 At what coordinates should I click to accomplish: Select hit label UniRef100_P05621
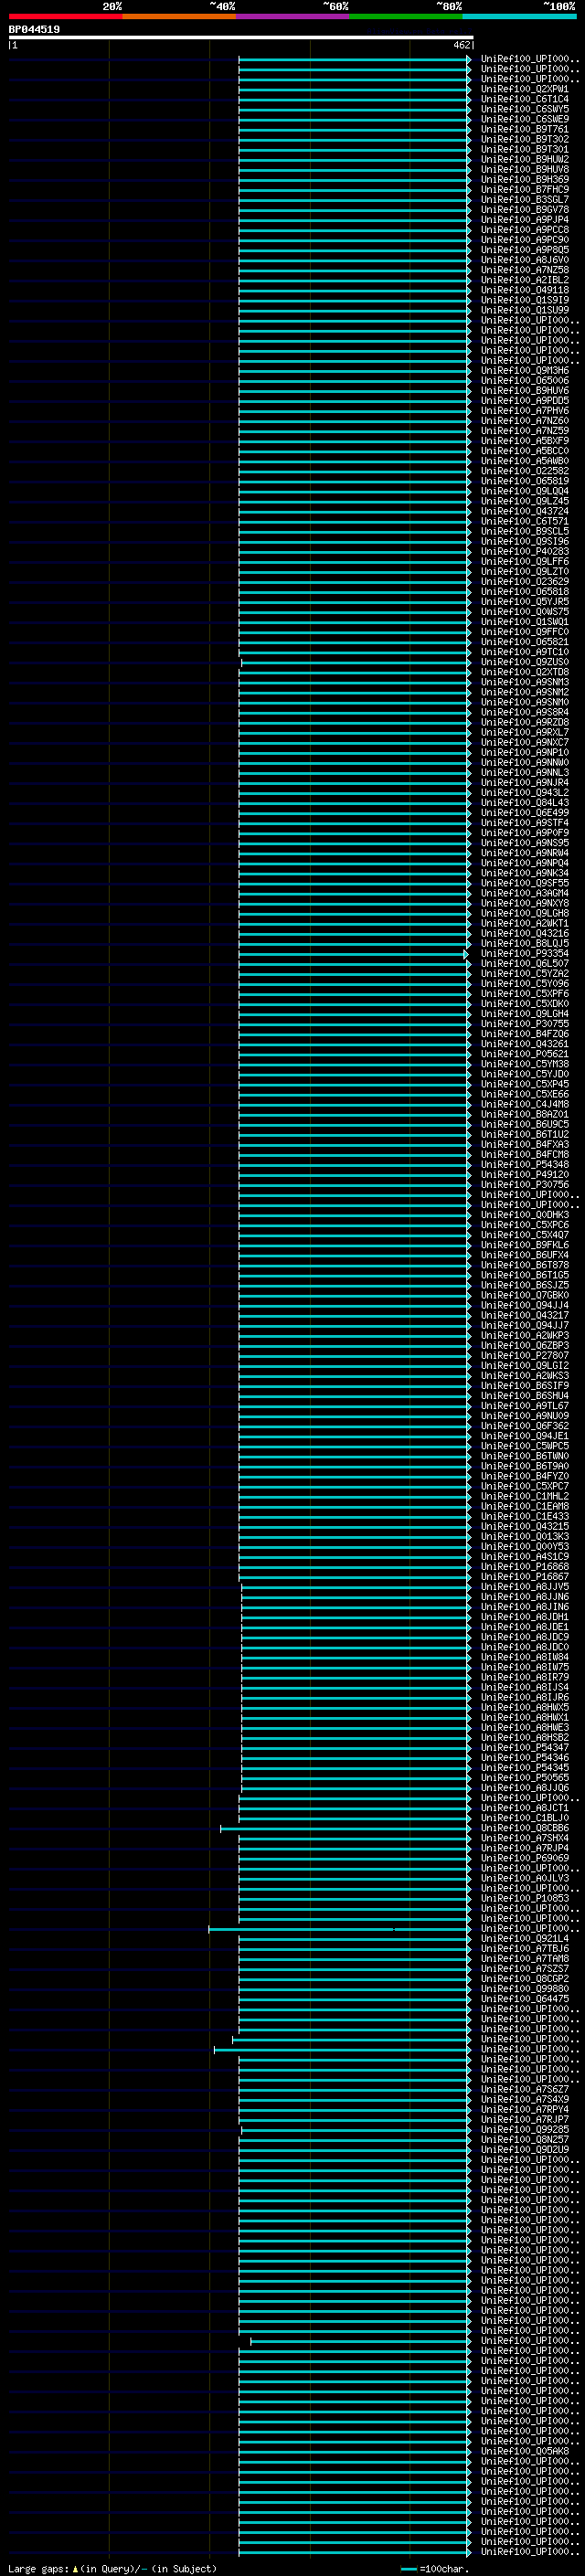[x=524, y=1054]
